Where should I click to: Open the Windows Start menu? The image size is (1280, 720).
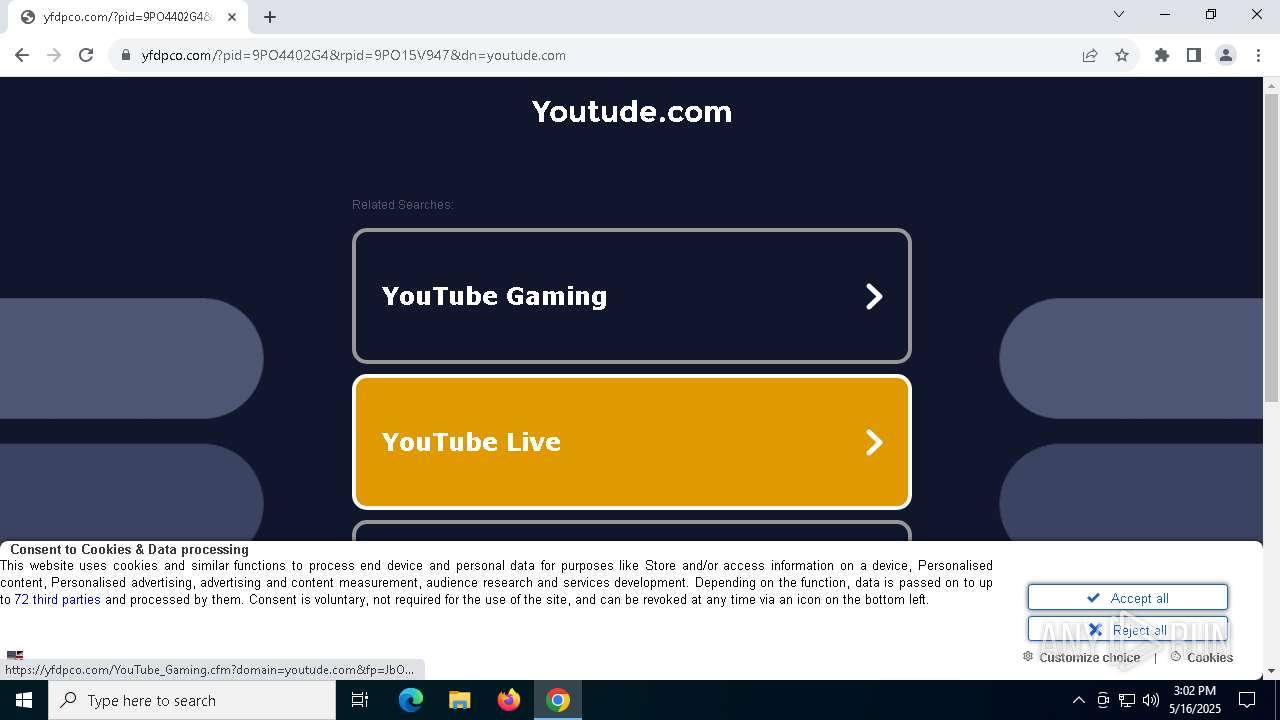click(x=24, y=700)
